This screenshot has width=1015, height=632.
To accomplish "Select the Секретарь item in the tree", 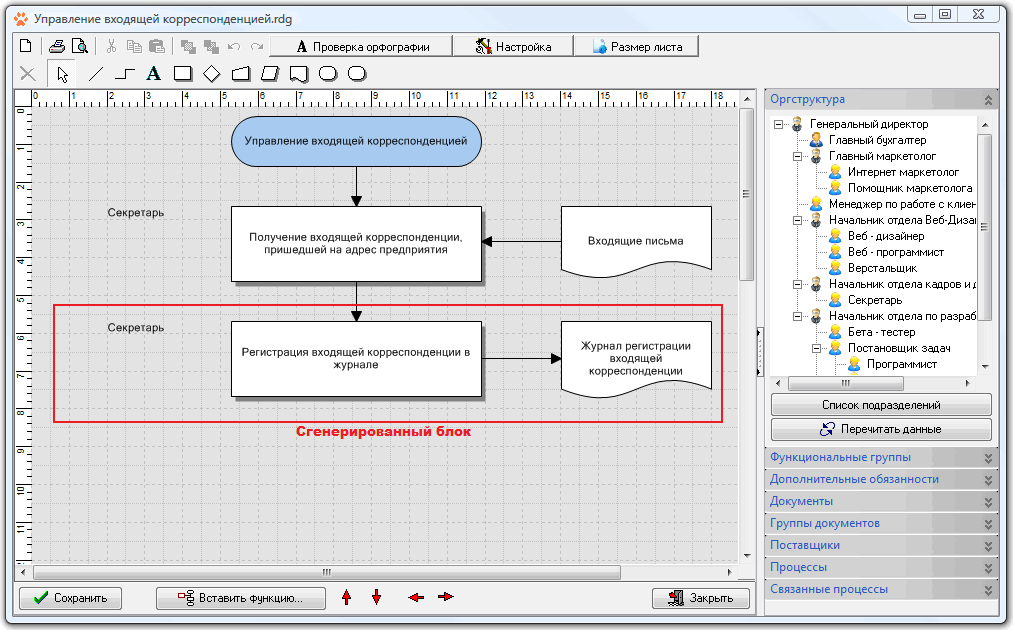I will pos(874,300).
